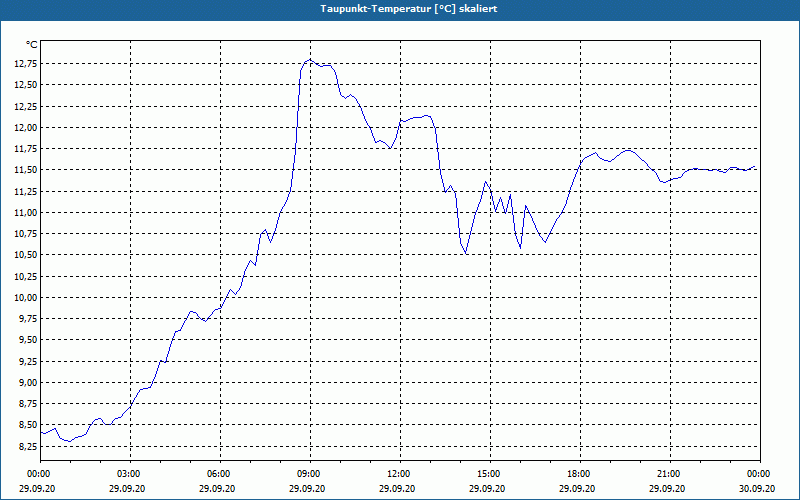Pick the '12:00' time label
Screen dimensions: 800x500
(401, 474)
